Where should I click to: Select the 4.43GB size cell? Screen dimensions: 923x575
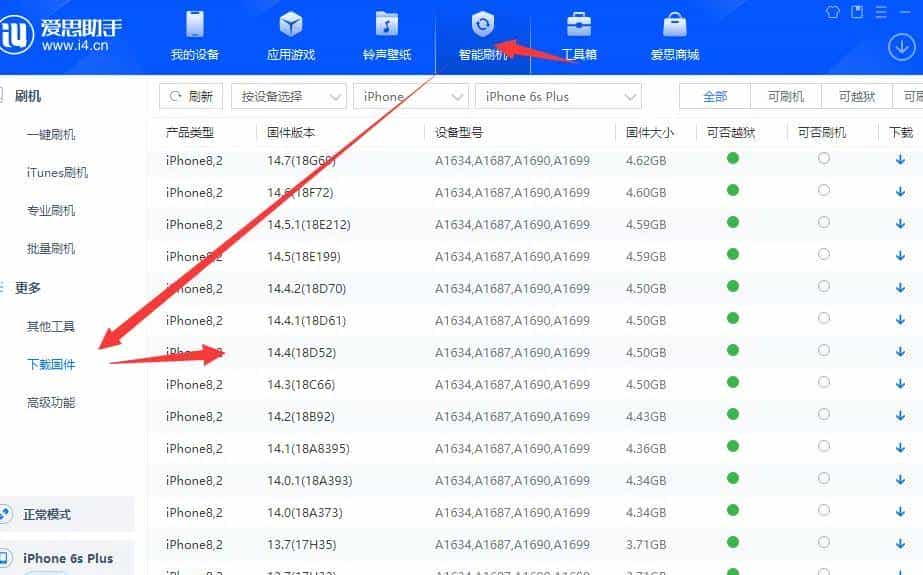coord(646,416)
